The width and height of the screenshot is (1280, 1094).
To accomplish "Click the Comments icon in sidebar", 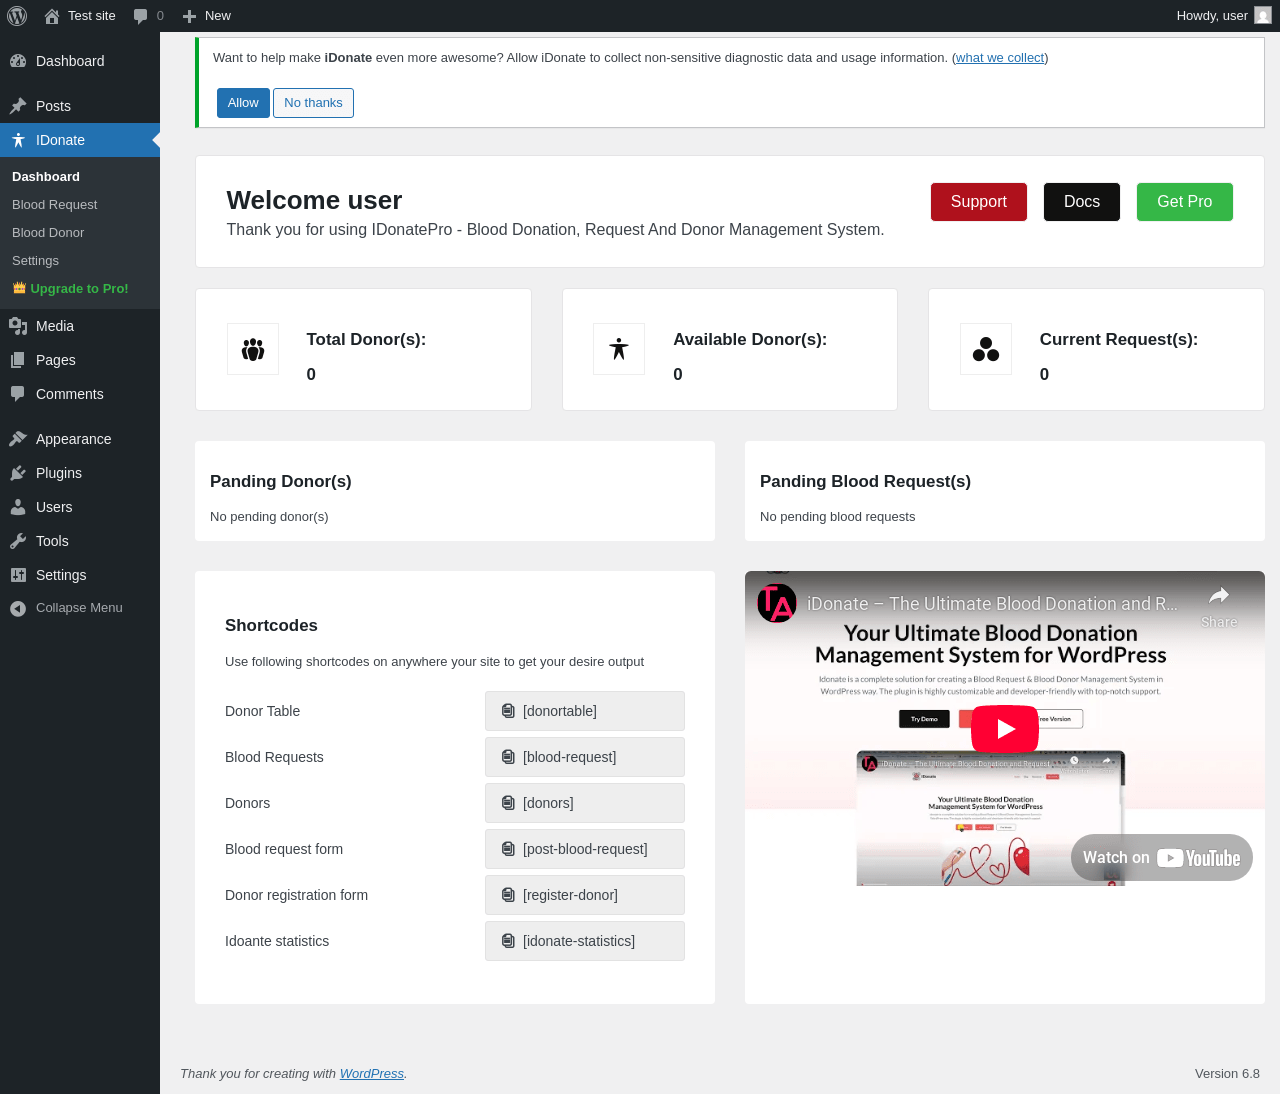I will [x=18, y=394].
